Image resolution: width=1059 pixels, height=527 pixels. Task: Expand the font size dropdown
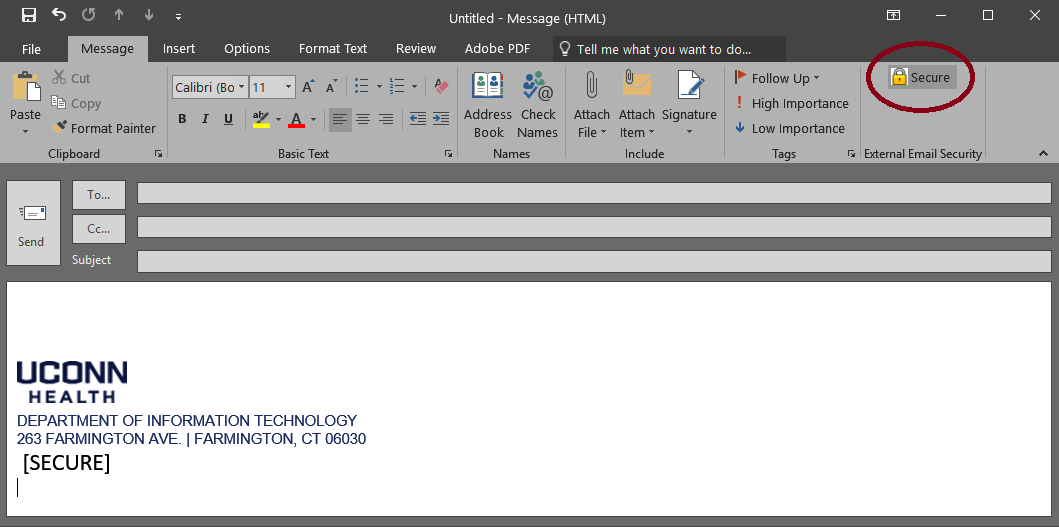[289, 87]
